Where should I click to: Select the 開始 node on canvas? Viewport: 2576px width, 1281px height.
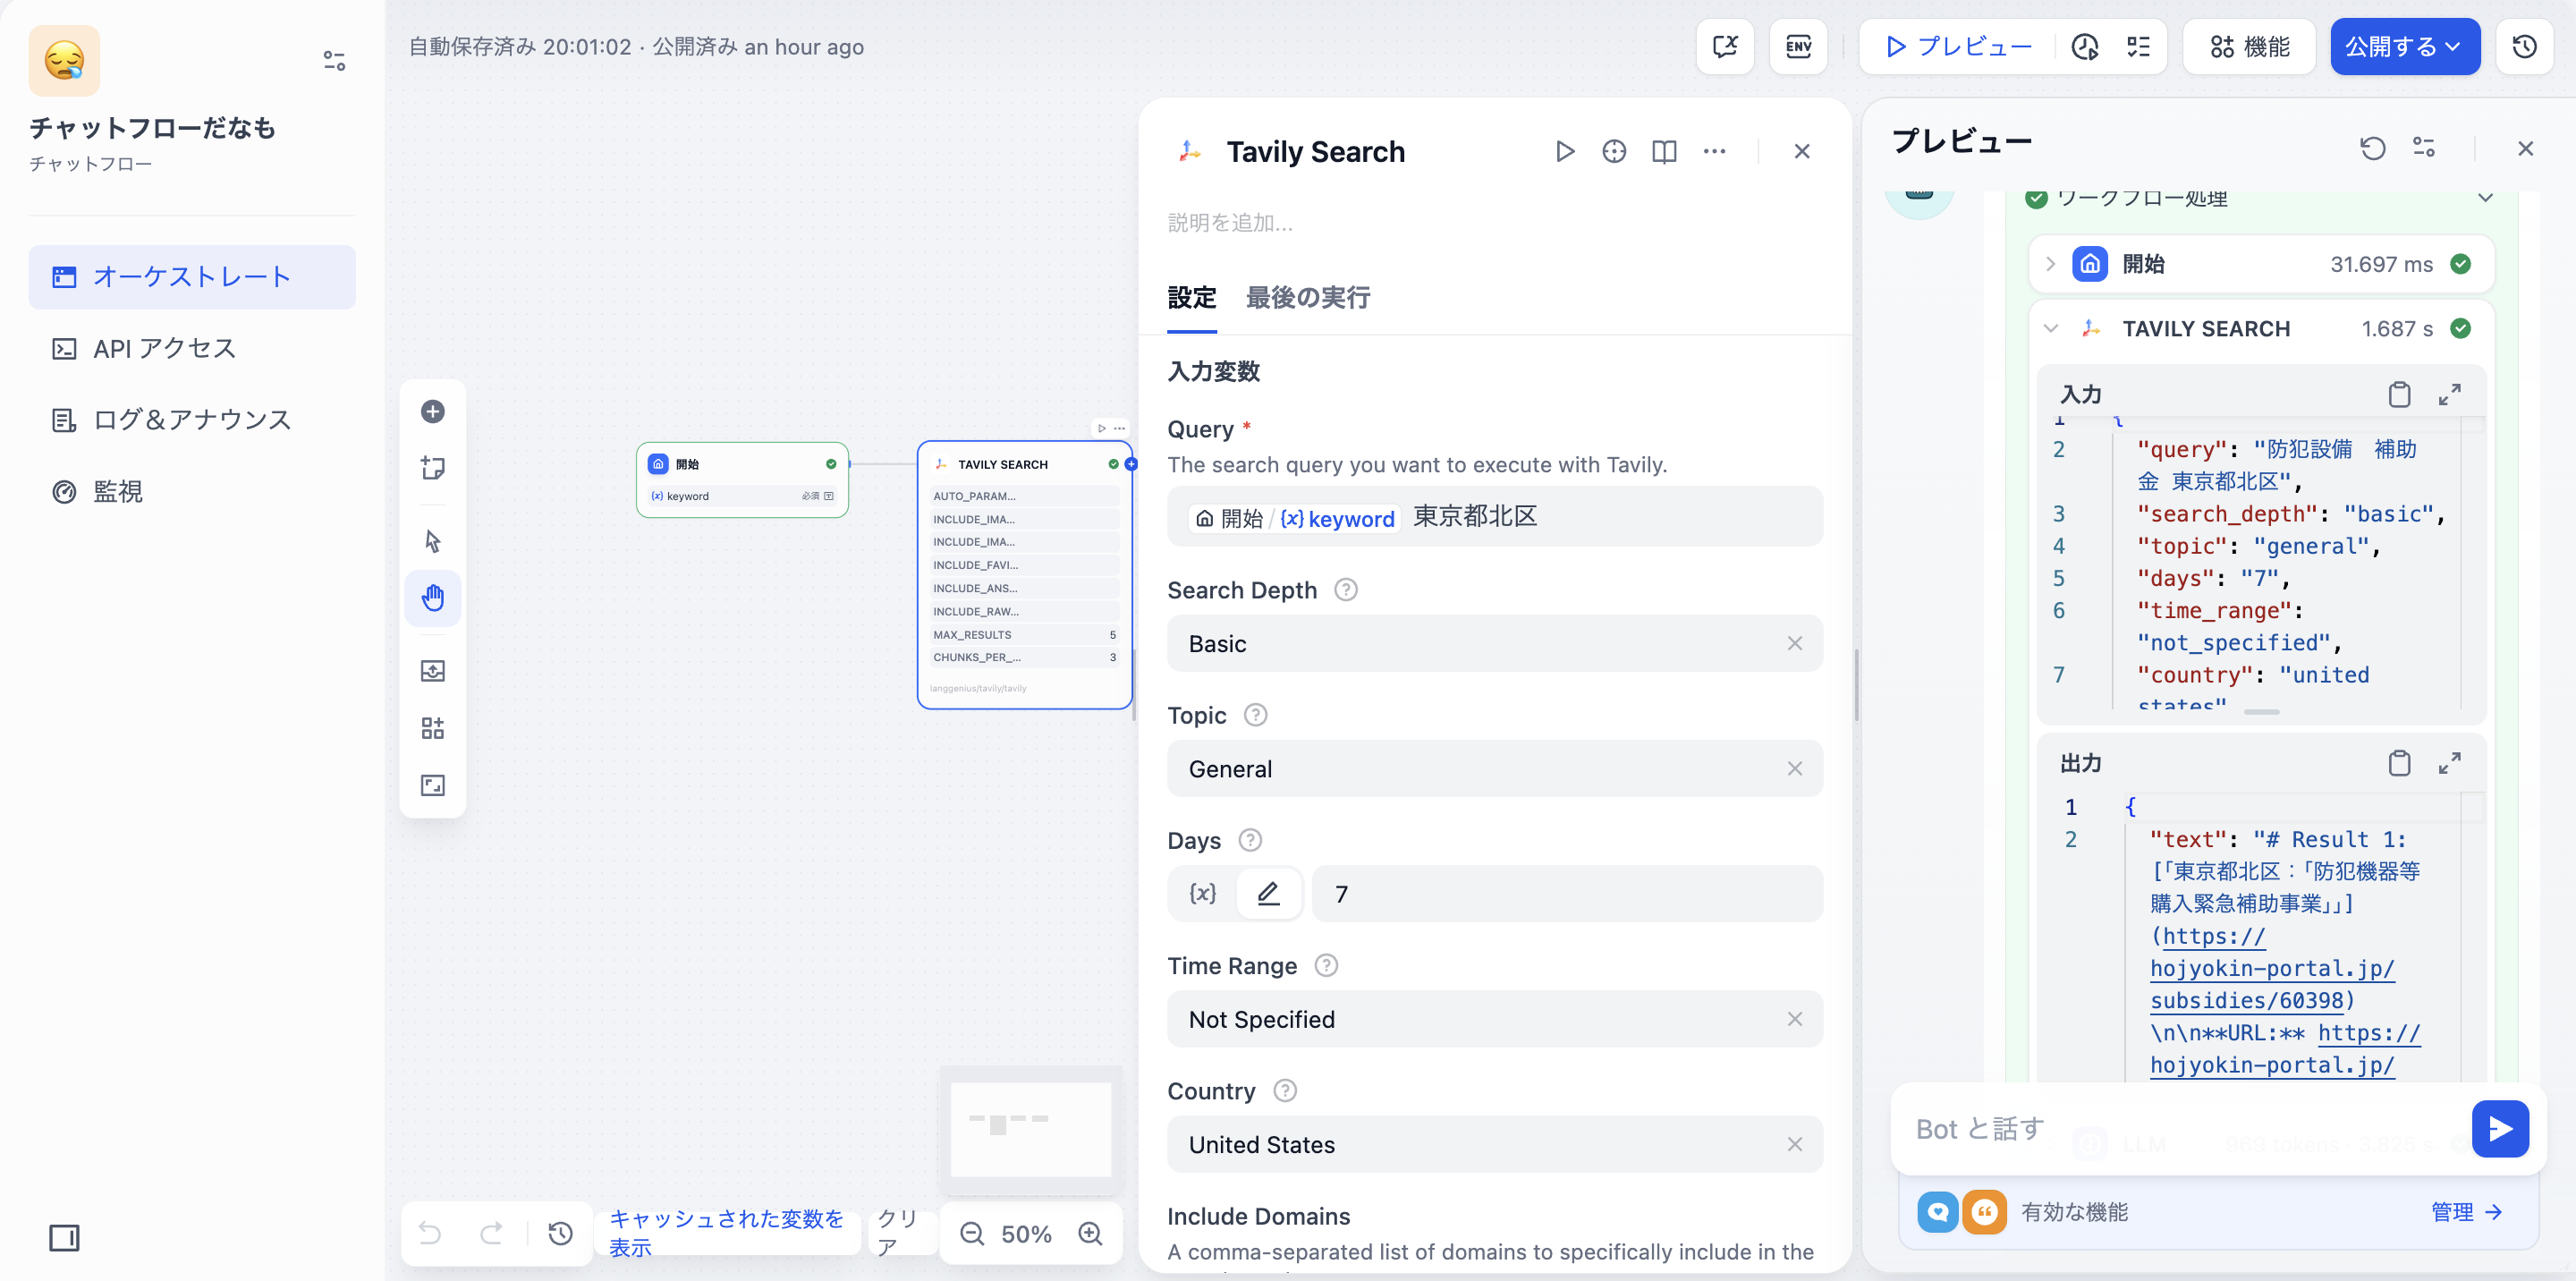click(742, 480)
